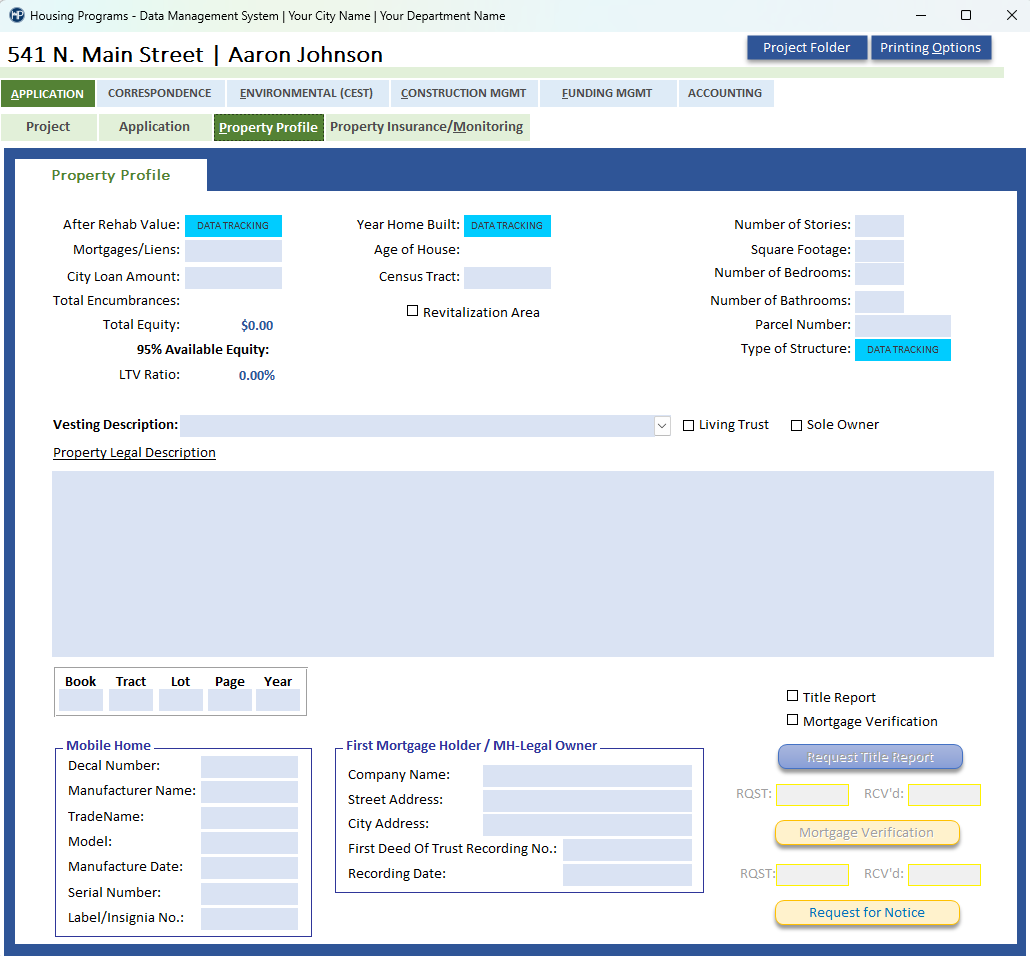Open Property Insurance/Monitoring sub-tab
The image size is (1030, 956).
point(427,127)
